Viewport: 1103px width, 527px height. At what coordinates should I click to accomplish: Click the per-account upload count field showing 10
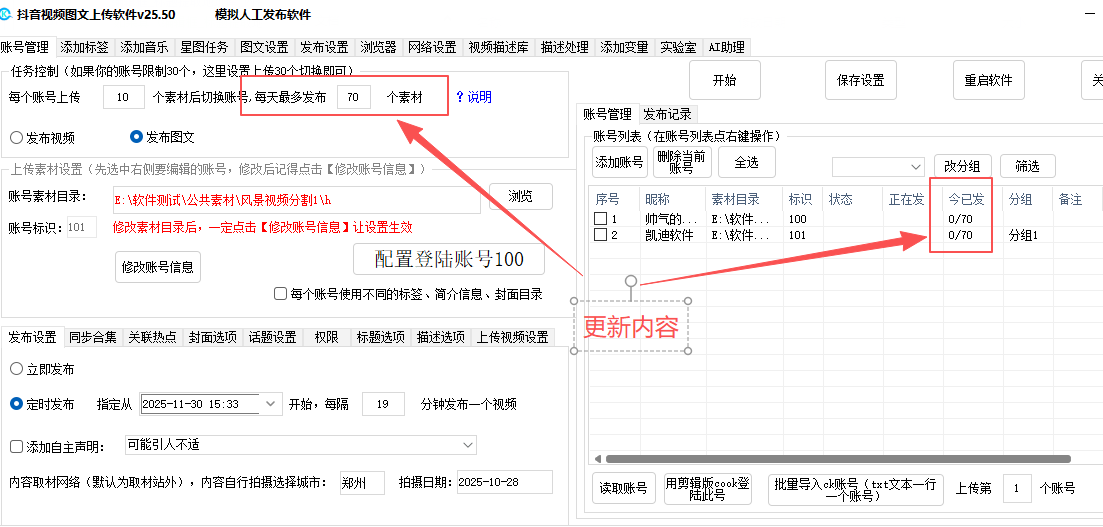124,97
